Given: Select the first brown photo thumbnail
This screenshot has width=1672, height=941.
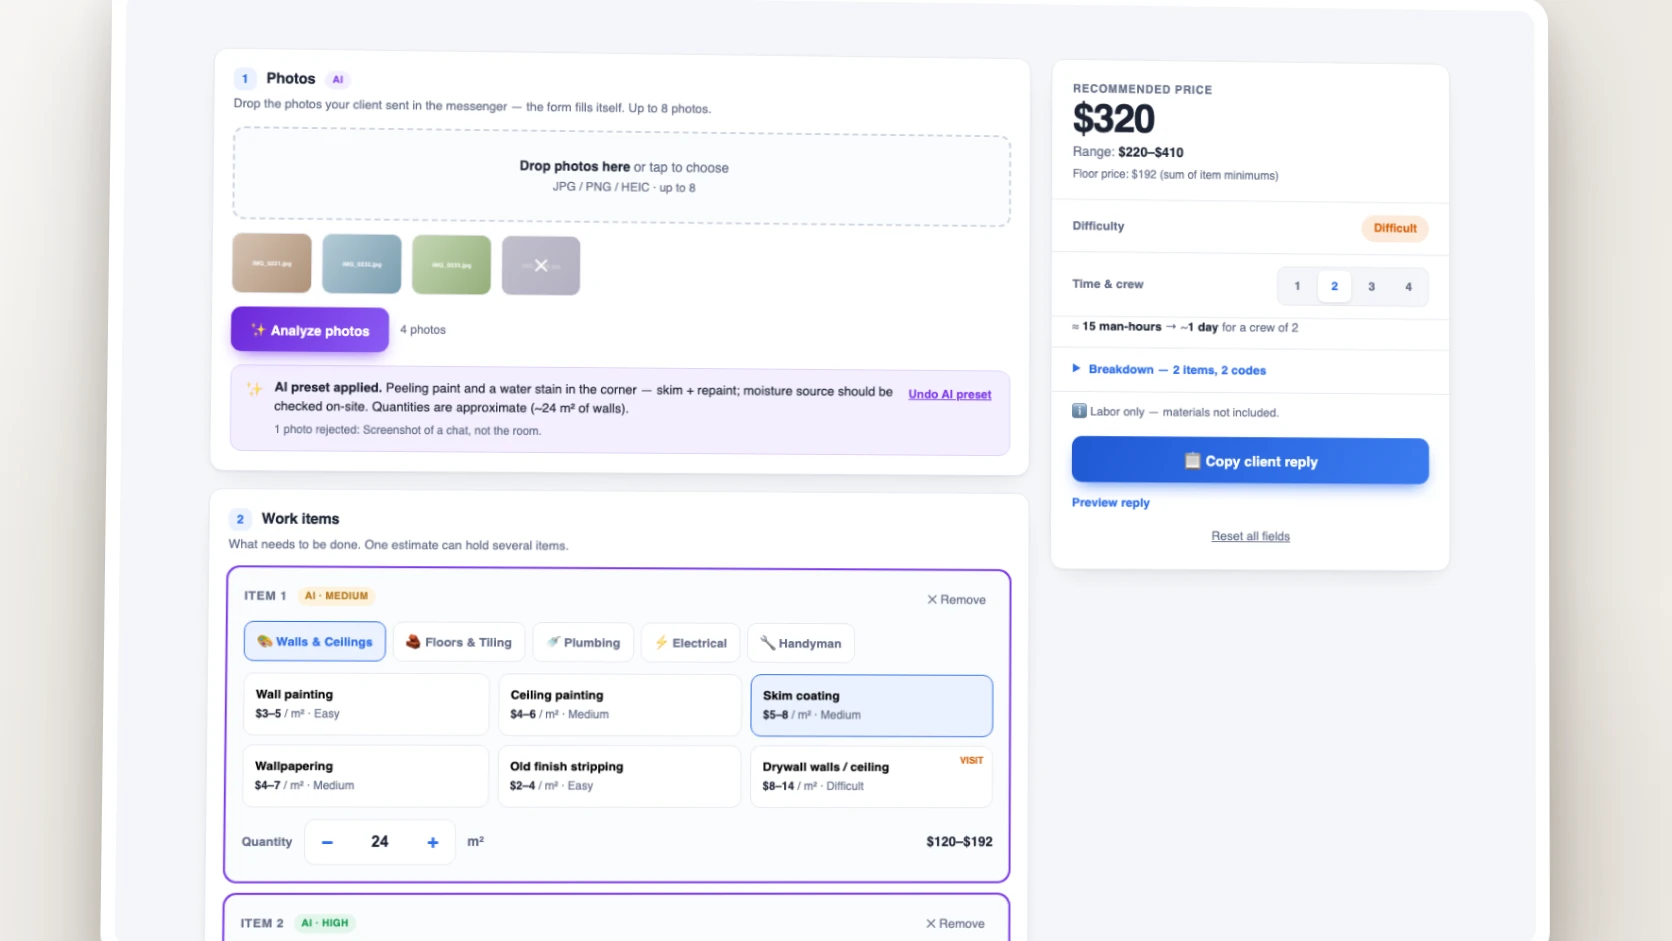Looking at the screenshot, I should coord(272,263).
